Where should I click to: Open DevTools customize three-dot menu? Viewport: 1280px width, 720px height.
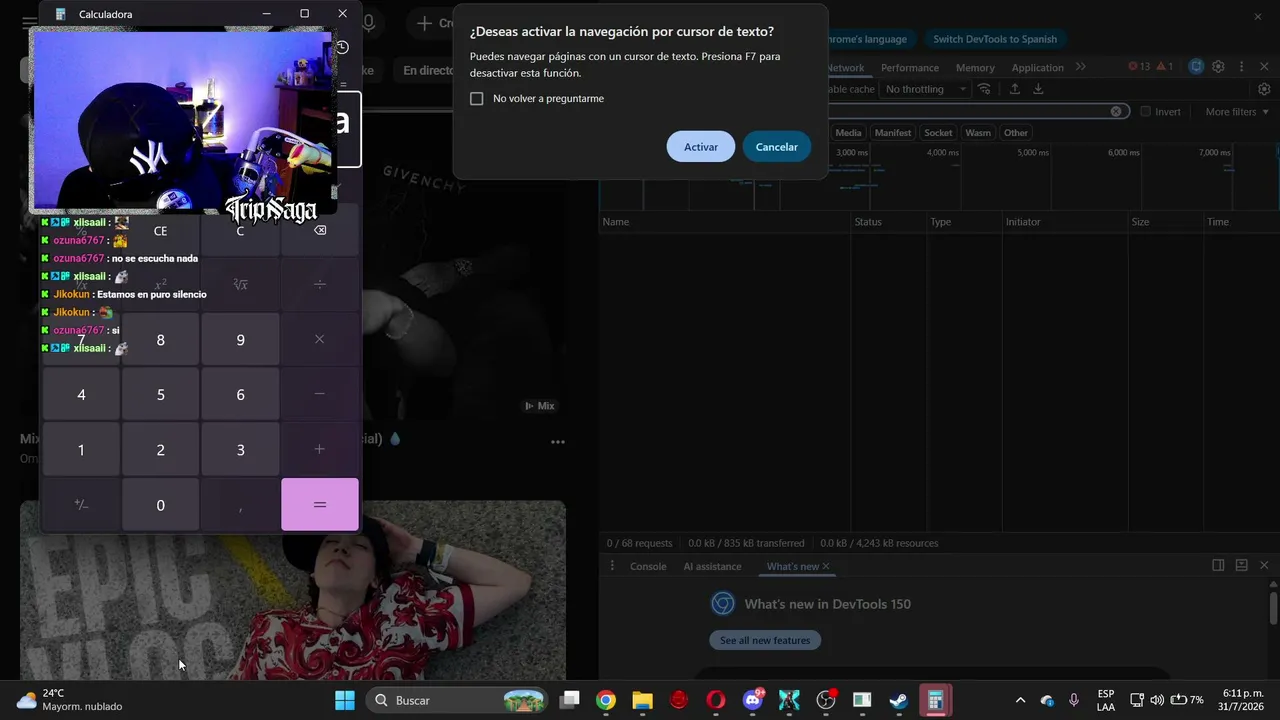(1241, 67)
